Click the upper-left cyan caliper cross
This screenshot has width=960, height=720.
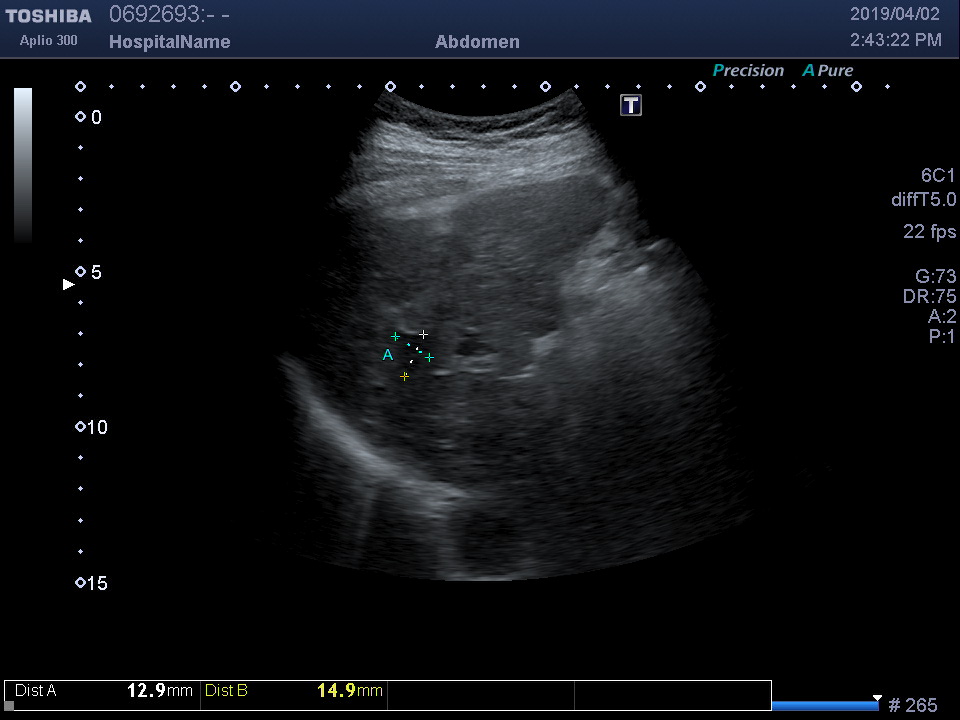coord(395,337)
